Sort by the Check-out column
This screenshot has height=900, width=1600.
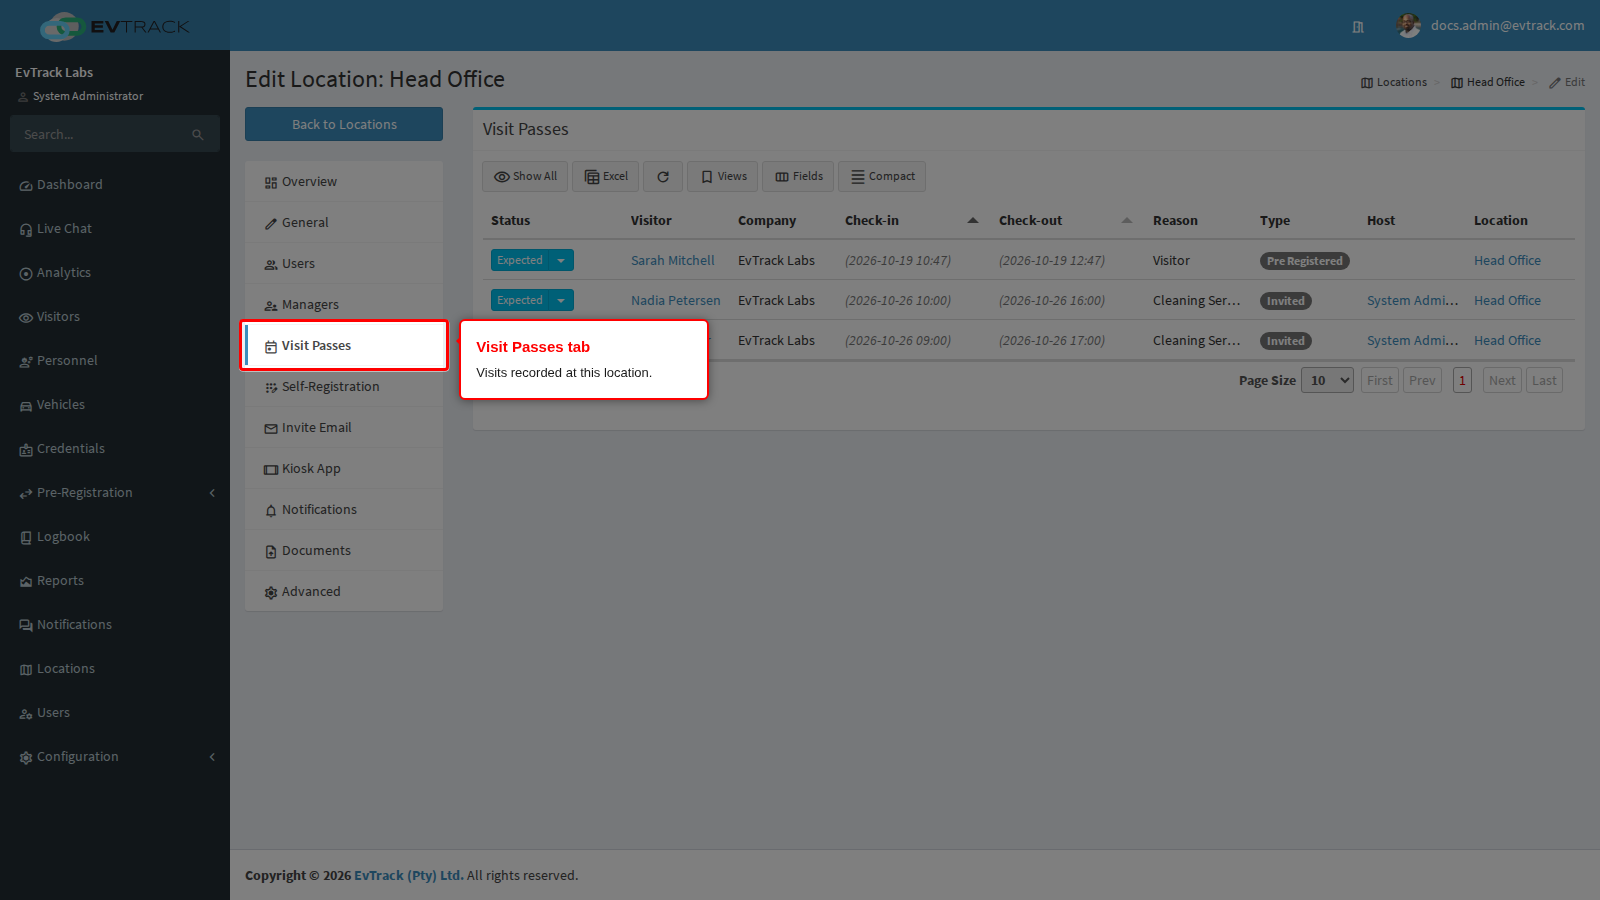[1065, 221]
